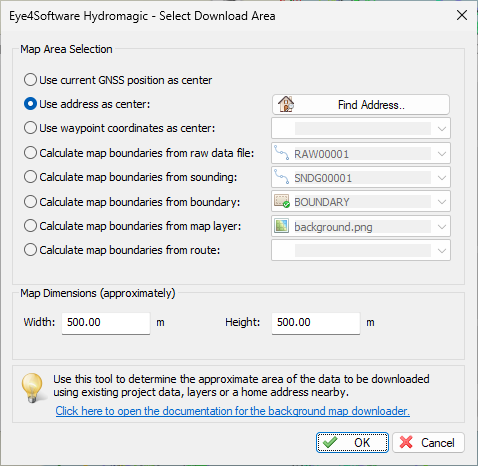The image size is (478, 466).
Task: Click the track icon beside RAW00001
Action: pos(282,153)
